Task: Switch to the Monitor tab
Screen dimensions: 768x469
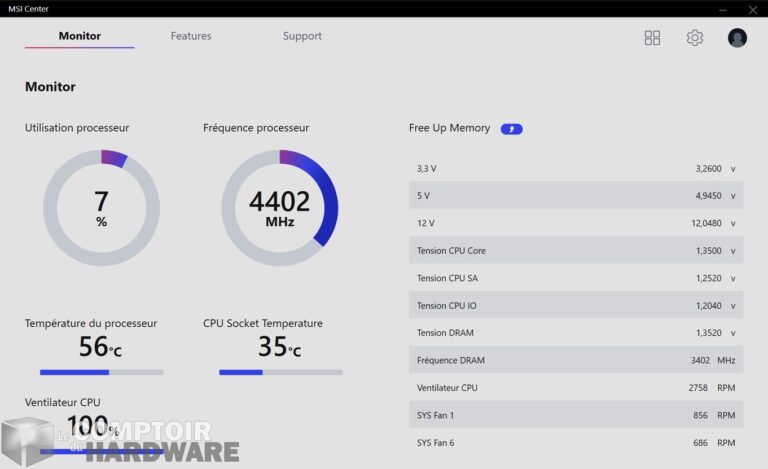Action: [x=79, y=36]
